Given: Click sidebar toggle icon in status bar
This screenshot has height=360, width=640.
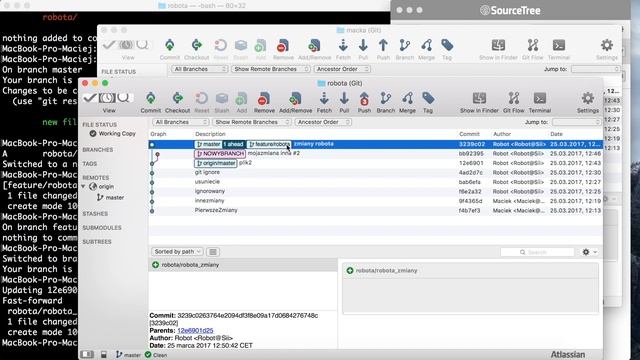Looking at the screenshot, I should tap(87, 354).
